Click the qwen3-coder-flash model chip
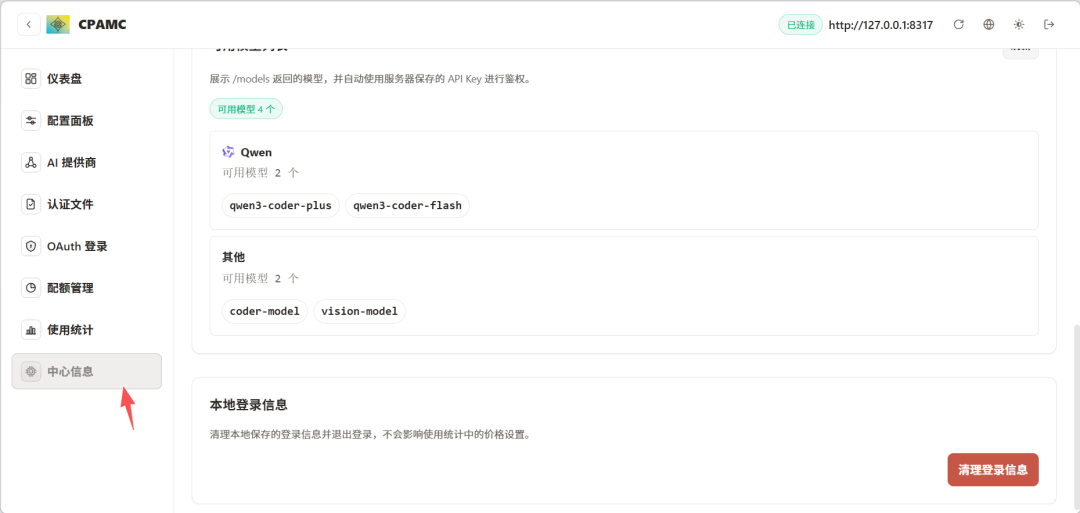The image size is (1080, 513). (x=408, y=205)
